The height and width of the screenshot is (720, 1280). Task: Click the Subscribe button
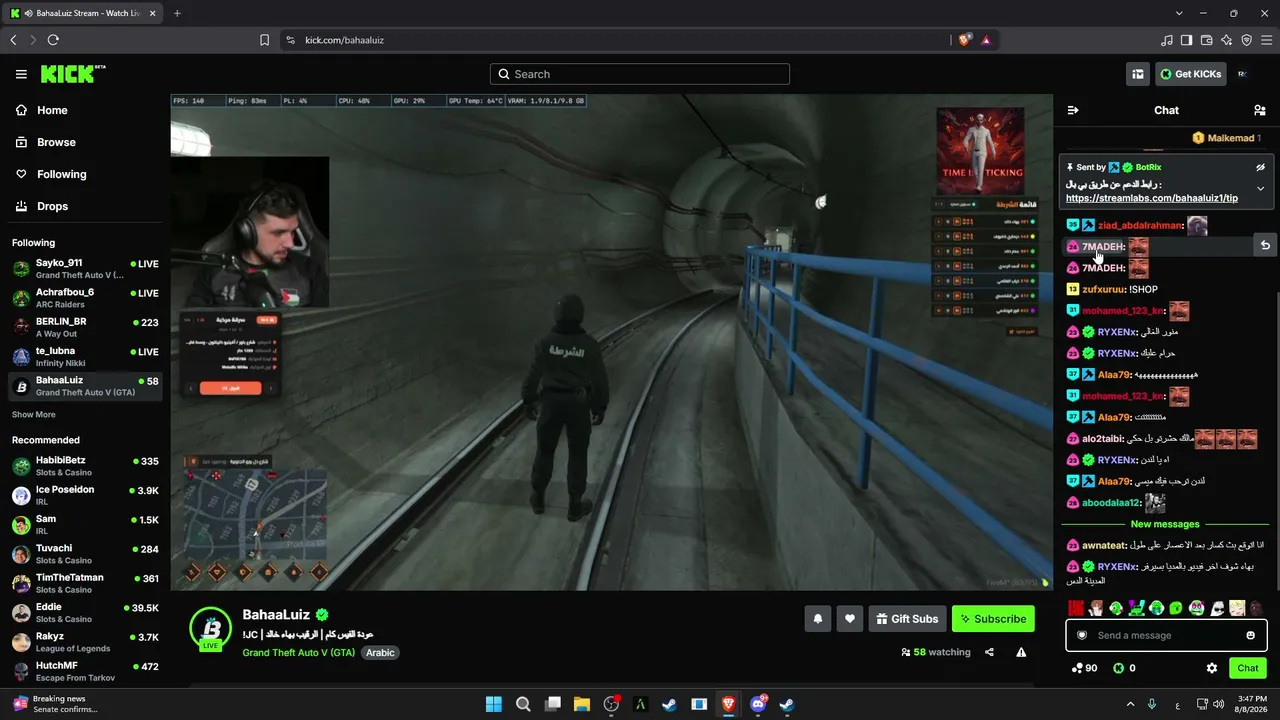coord(993,619)
